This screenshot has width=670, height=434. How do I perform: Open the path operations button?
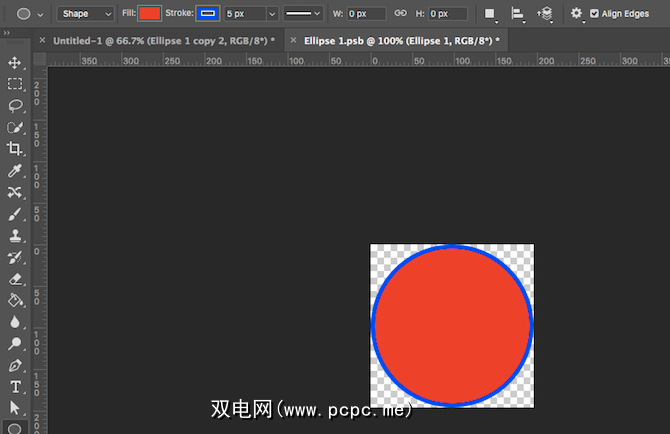(490, 14)
